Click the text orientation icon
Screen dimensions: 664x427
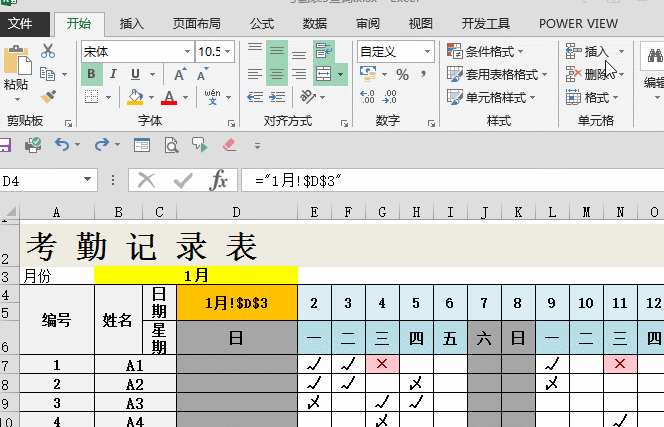tap(308, 97)
